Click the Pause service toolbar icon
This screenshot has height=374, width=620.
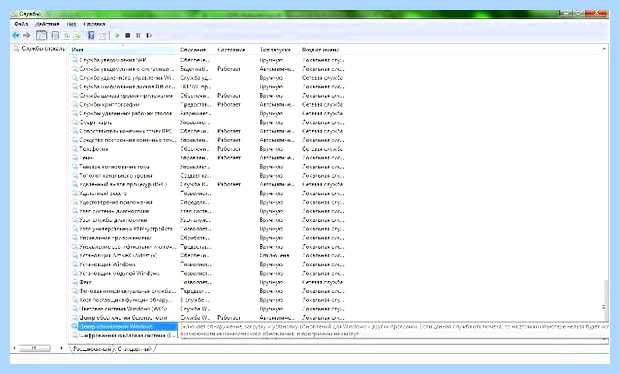(x=138, y=36)
